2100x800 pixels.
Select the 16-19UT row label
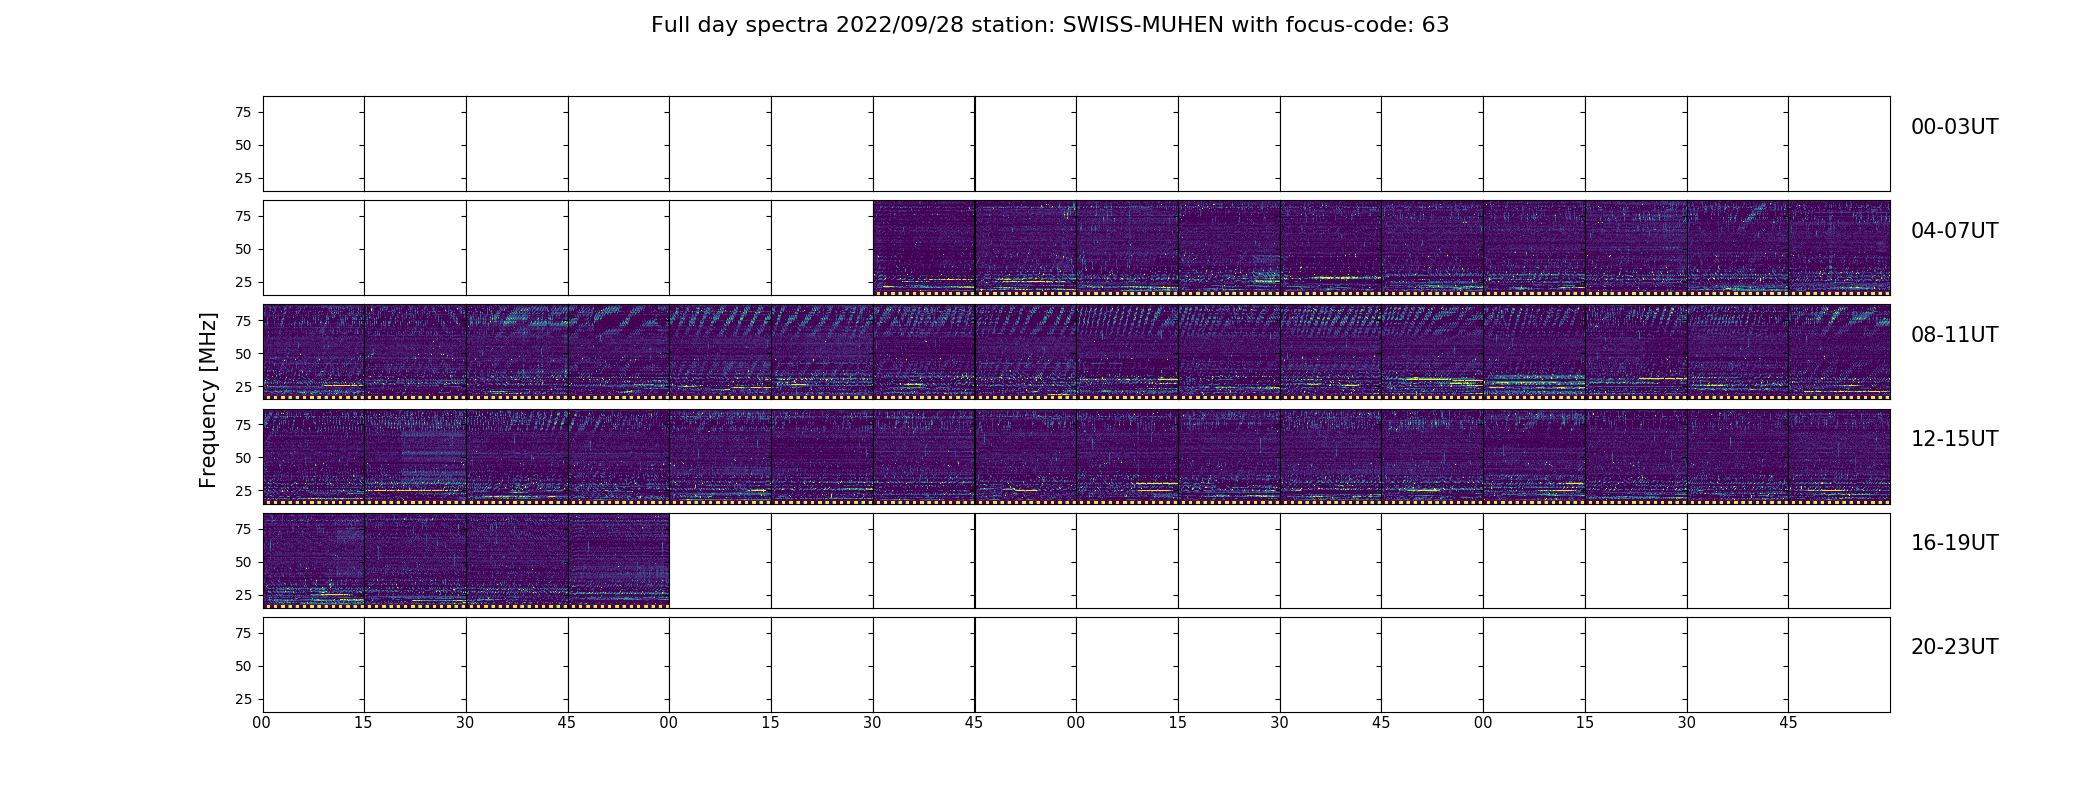1954,543
